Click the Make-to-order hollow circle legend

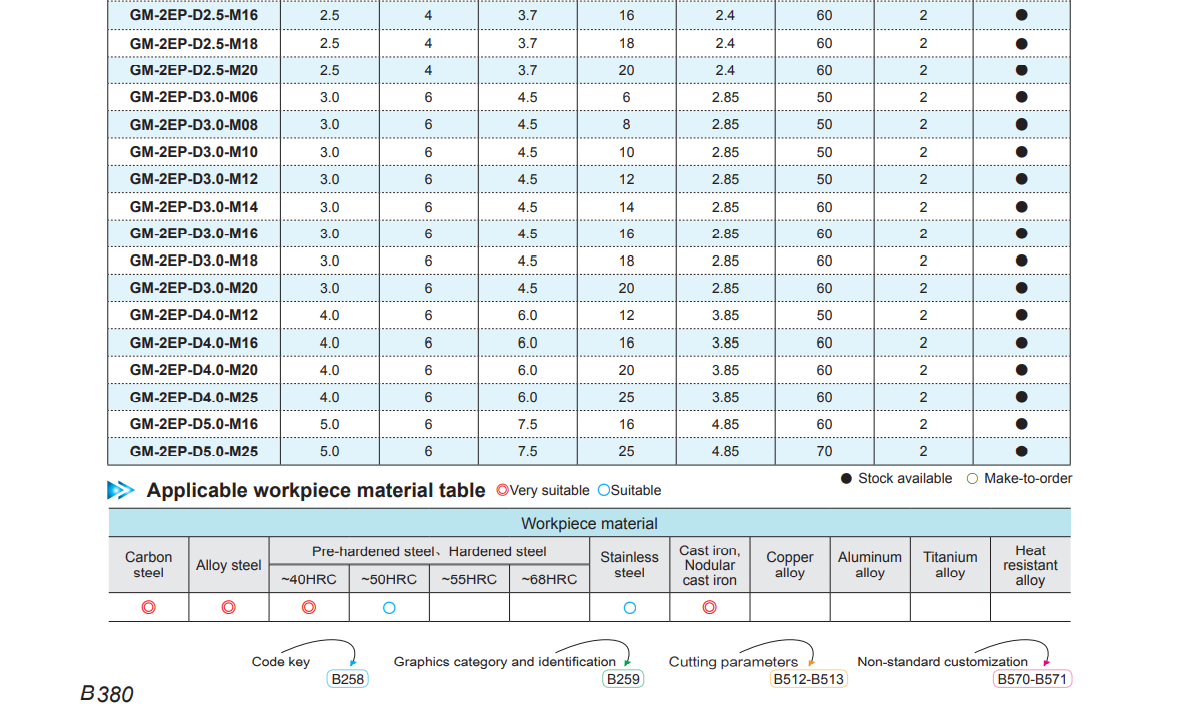click(x=972, y=479)
